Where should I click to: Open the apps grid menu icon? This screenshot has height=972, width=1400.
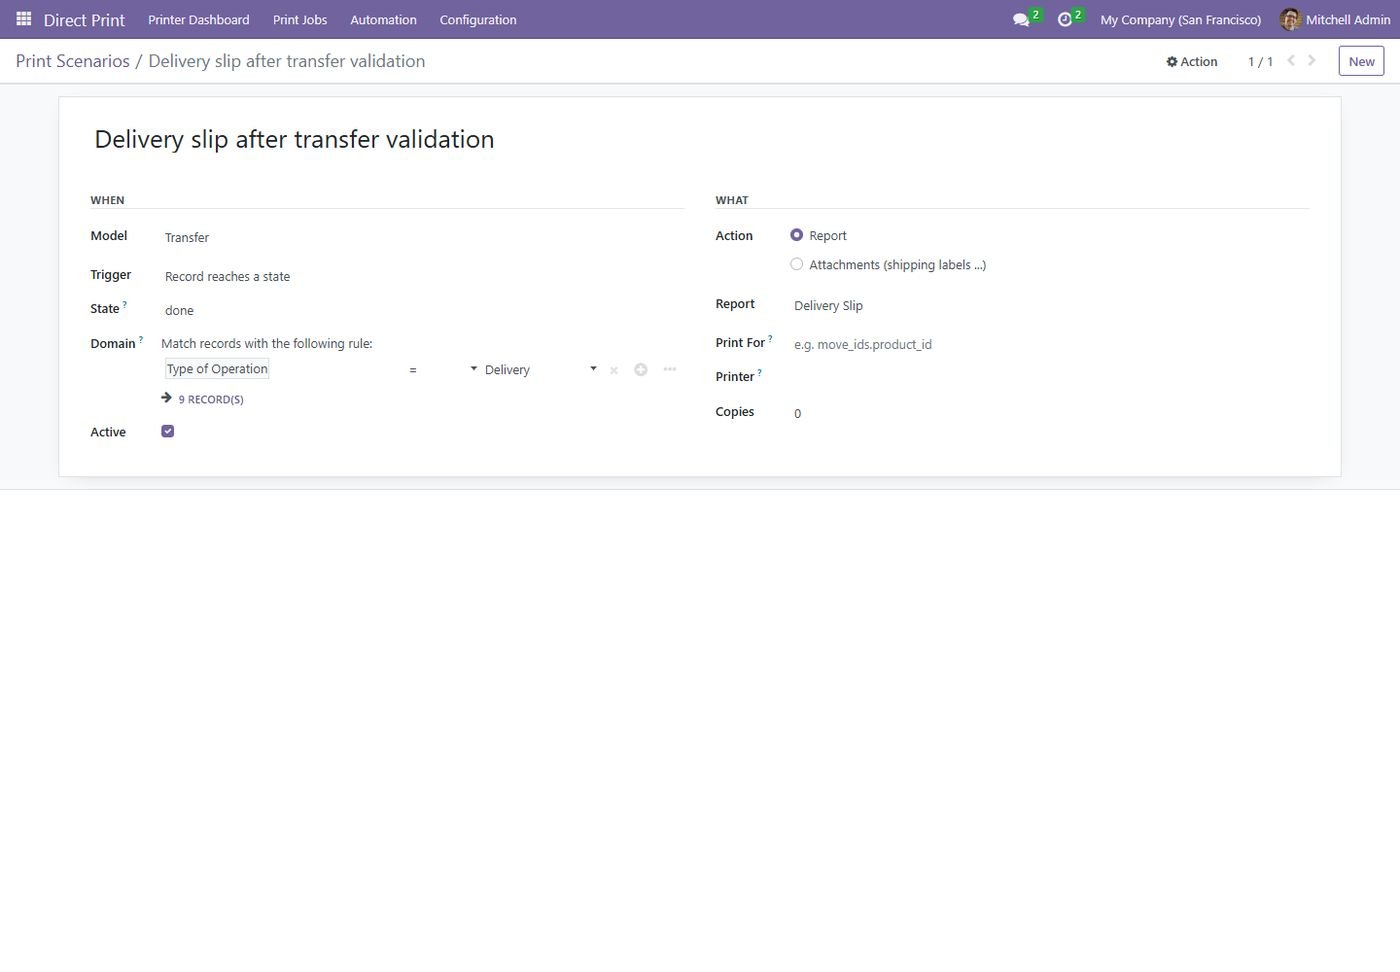click(24, 19)
